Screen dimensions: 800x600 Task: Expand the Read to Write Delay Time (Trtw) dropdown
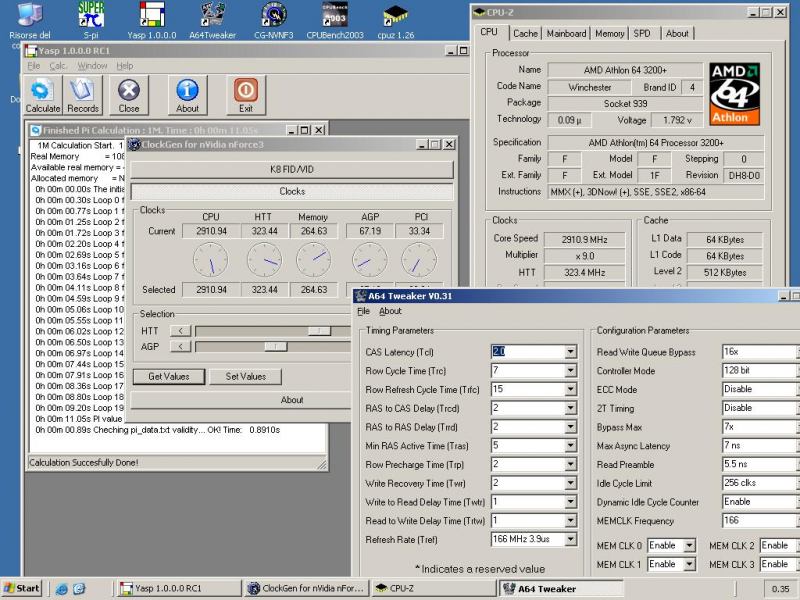pyautogui.click(x=571, y=520)
